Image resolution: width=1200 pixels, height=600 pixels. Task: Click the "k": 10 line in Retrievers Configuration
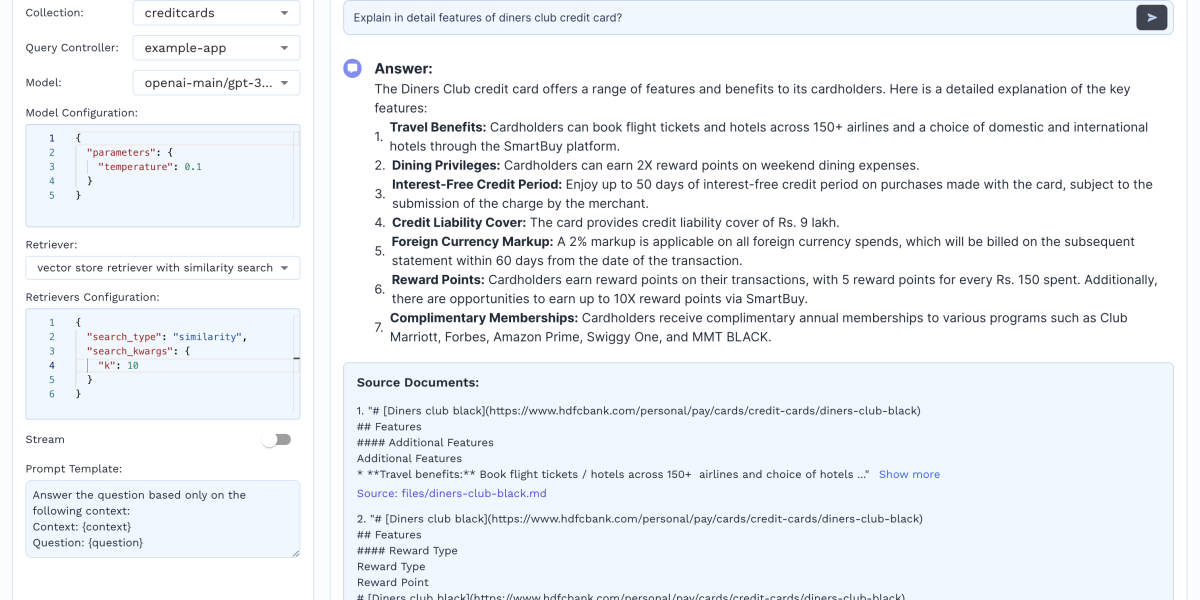(x=118, y=366)
